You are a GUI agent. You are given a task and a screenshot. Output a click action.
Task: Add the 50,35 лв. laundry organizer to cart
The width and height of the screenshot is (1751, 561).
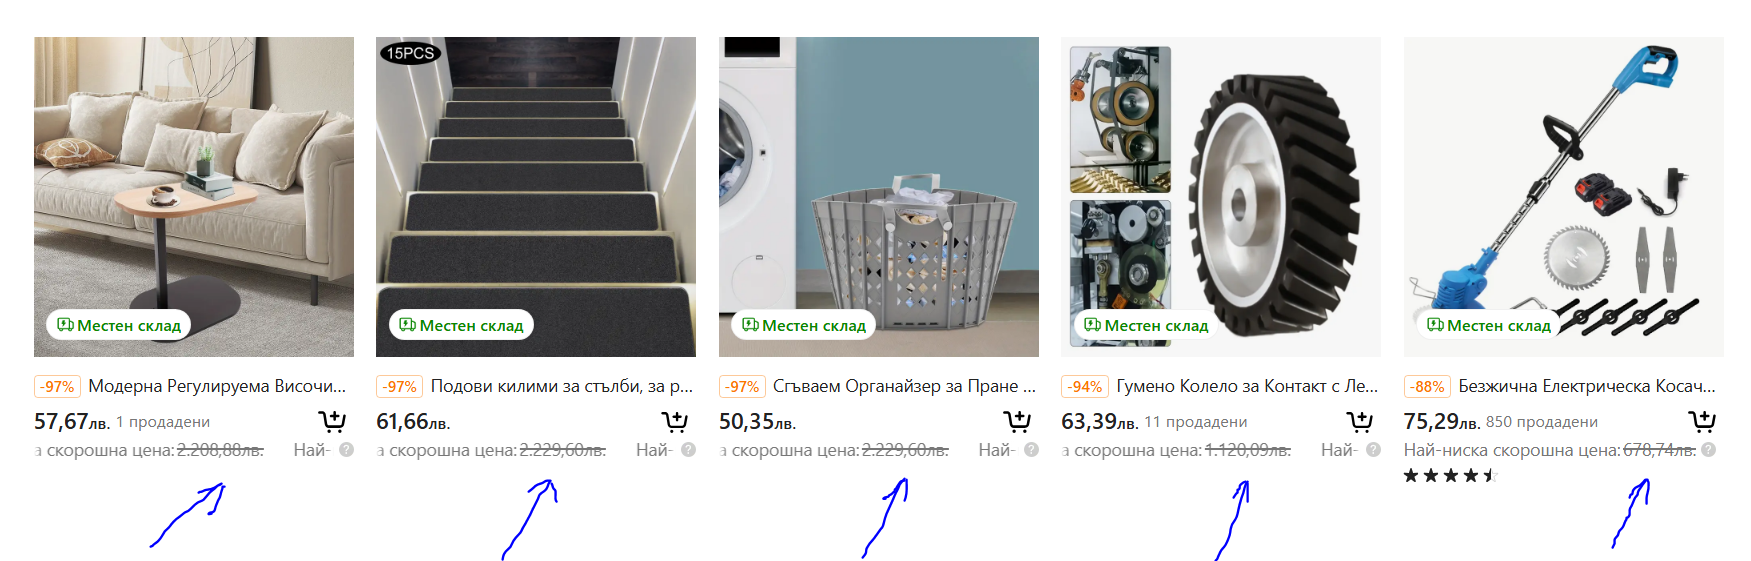coord(1017,421)
